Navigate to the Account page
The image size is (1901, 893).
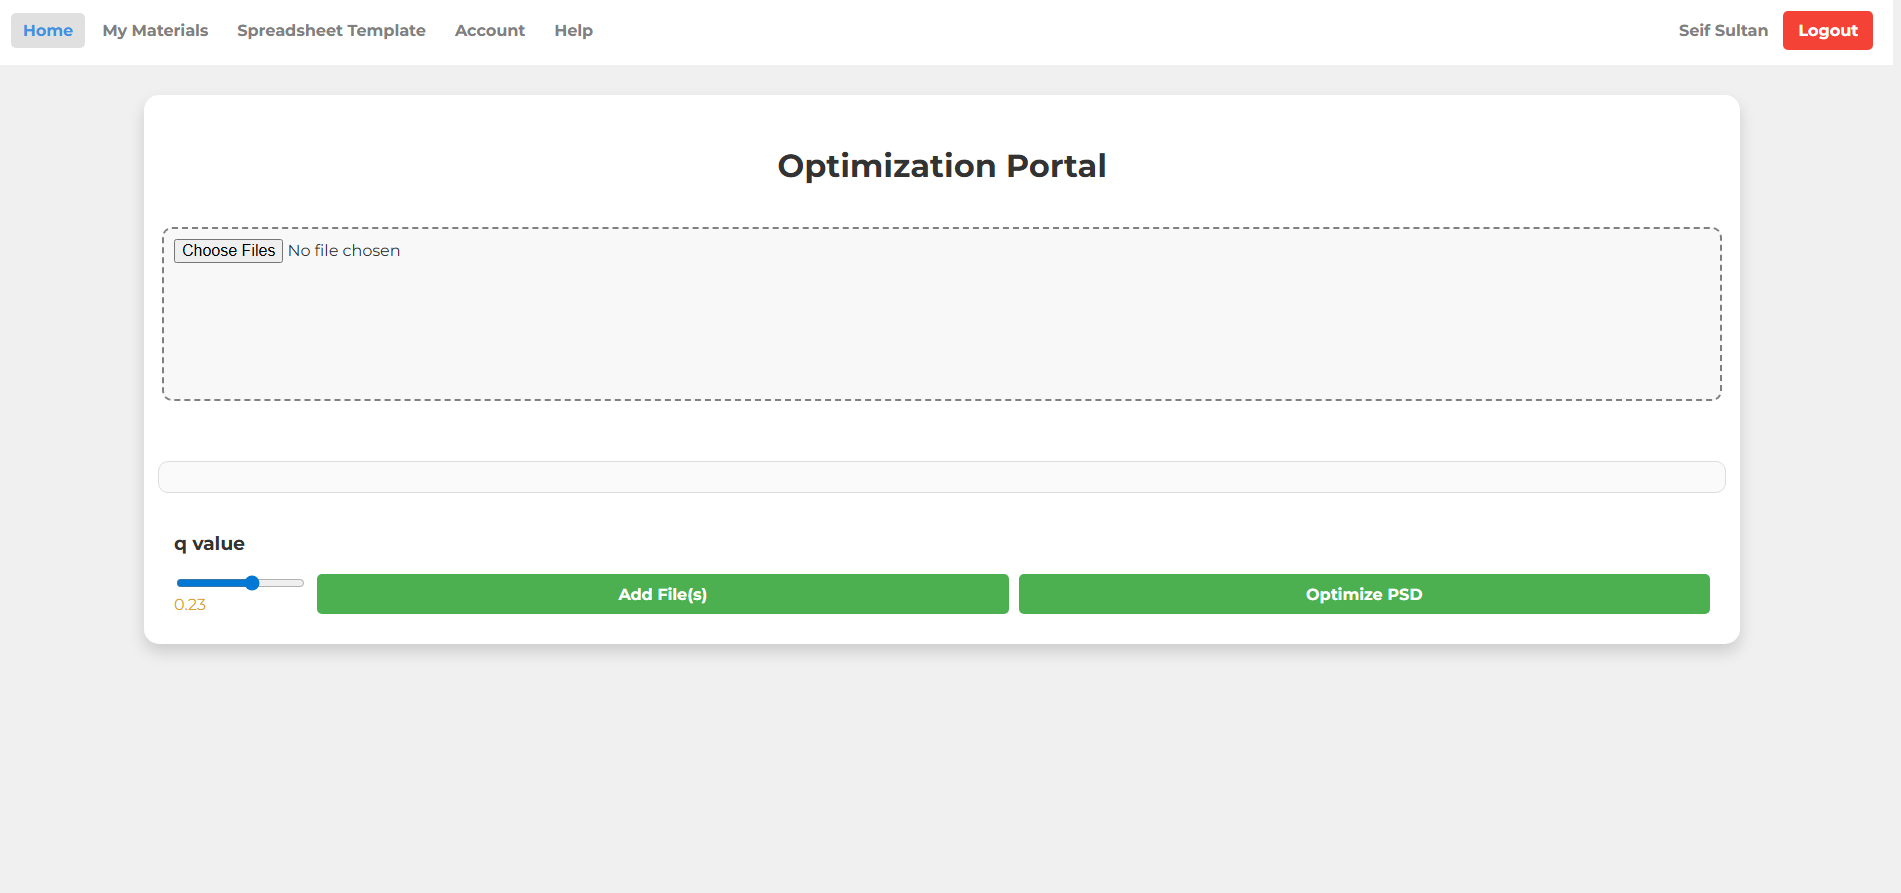(489, 30)
